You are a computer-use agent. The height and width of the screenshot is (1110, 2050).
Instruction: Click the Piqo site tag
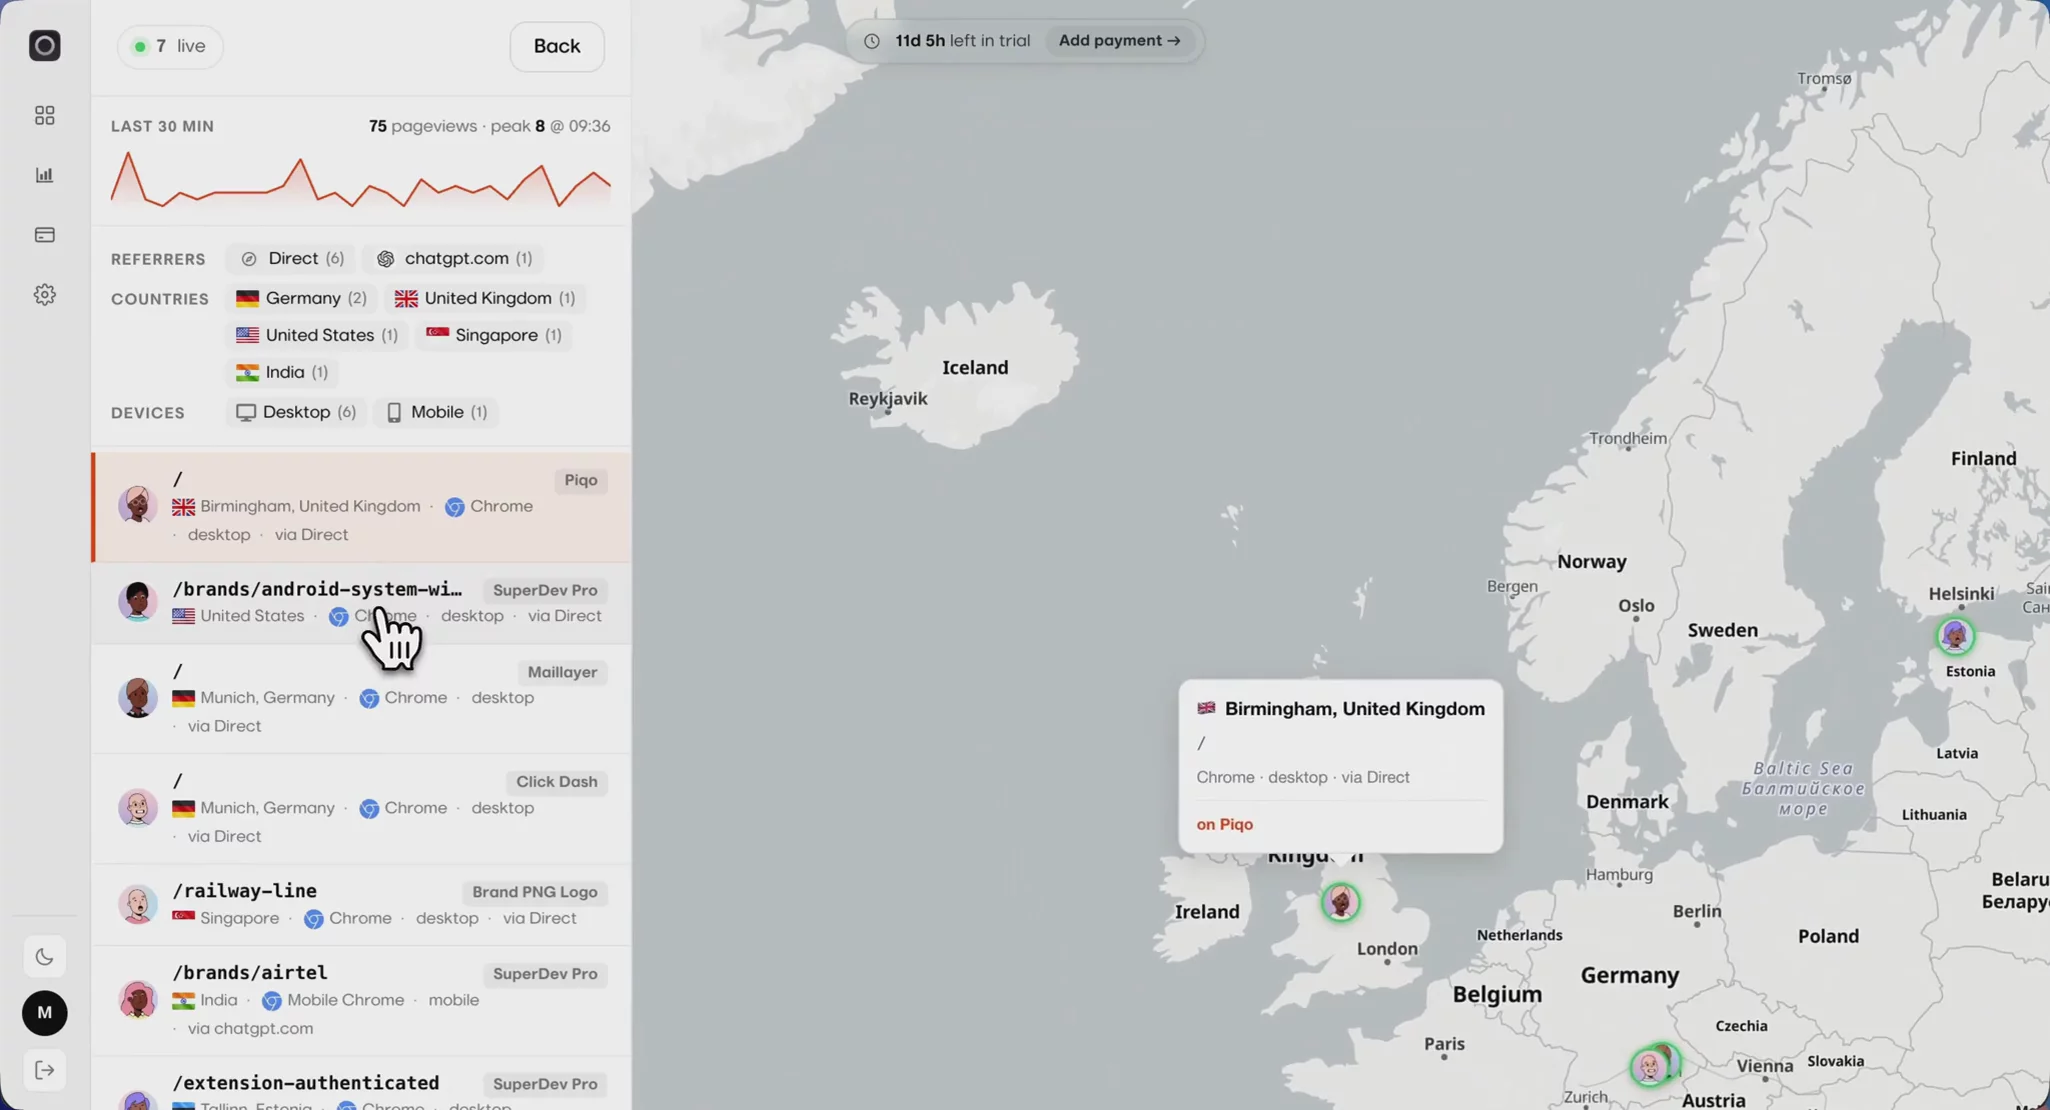(580, 481)
